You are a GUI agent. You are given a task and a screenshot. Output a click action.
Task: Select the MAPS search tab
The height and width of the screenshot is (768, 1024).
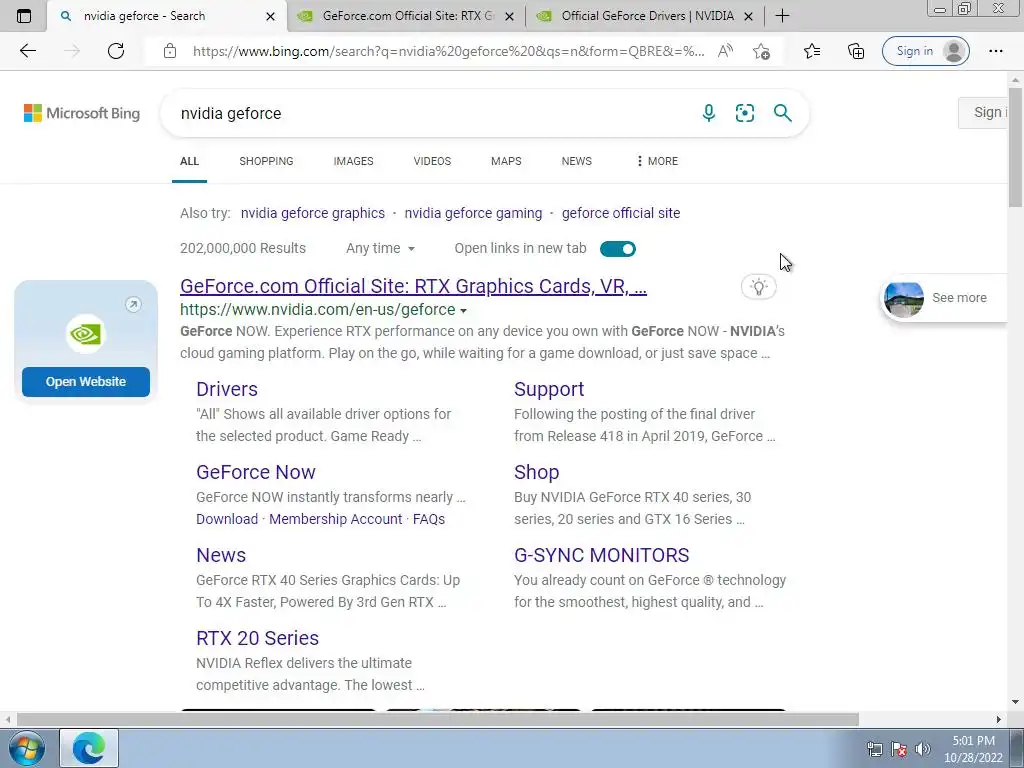pos(506,161)
